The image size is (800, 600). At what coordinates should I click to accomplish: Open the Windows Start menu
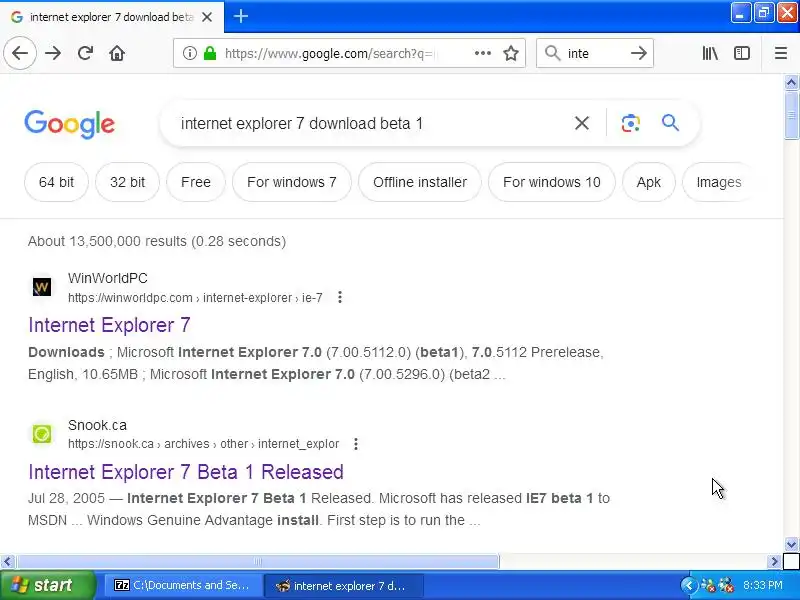(47, 585)
